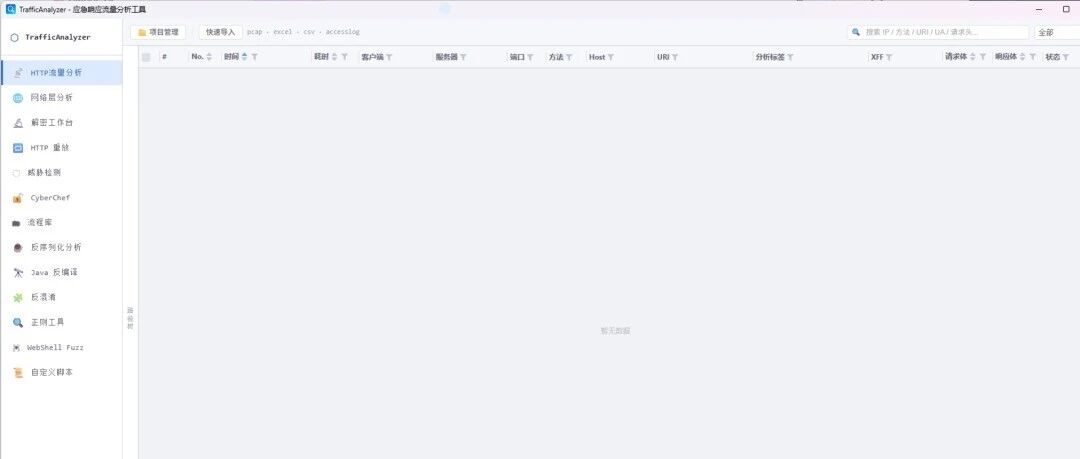Open the 威胁检测 section
The height and width of the screenshot is (459, 1080).
pyautogui.click(x=62, y=172)
